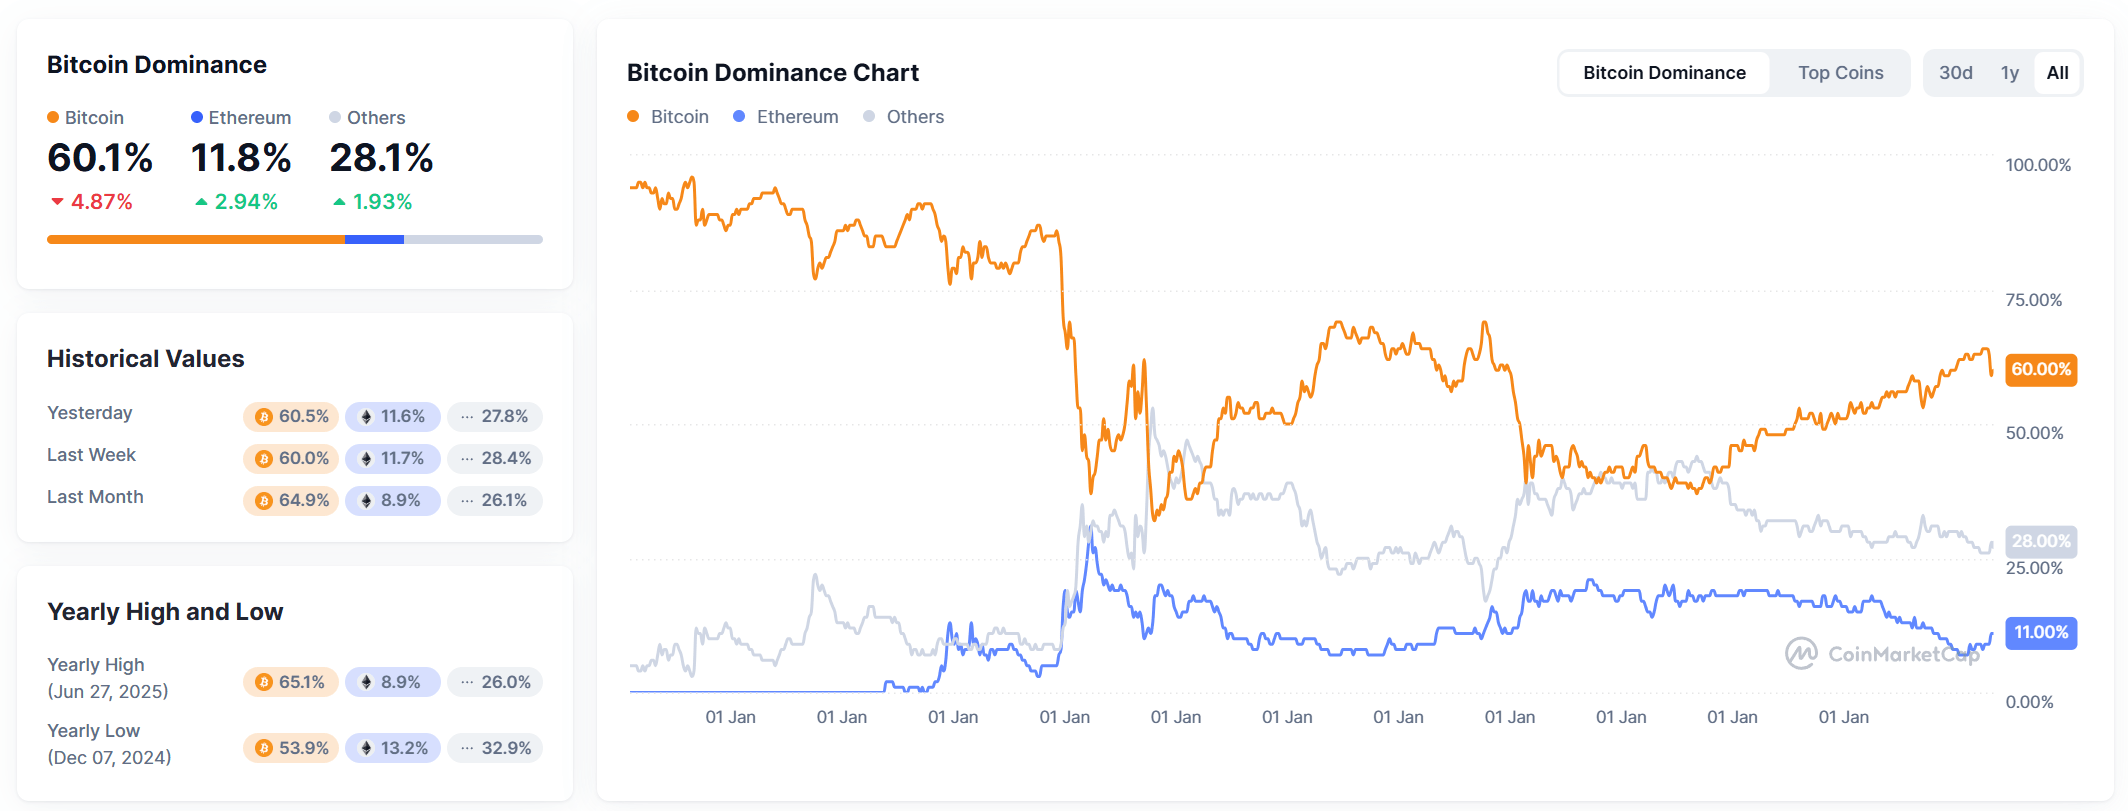Click the All time range button
2128x811 pixels.
2057,72
